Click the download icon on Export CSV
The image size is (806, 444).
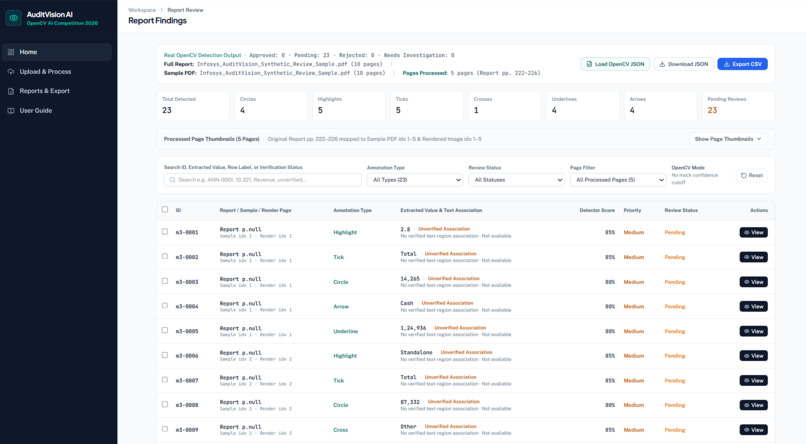click(726, 64)
